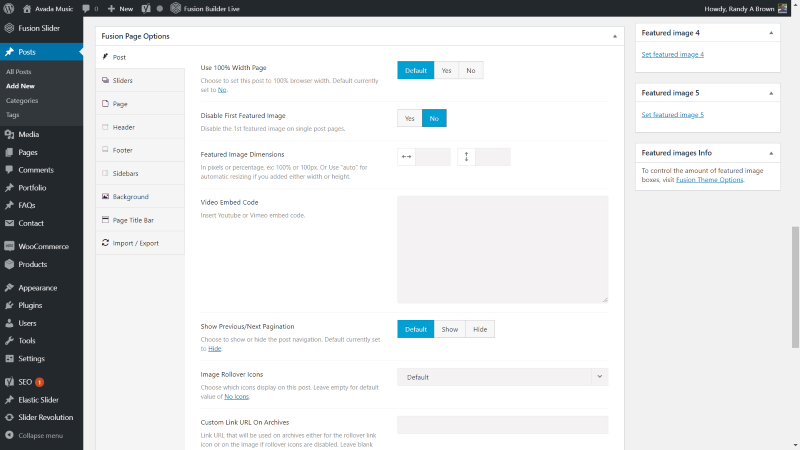Image resolution: width=800 pixels, height=450 pixels.
Task: Open All Posts submenu item
Action: tap(18, 72)
